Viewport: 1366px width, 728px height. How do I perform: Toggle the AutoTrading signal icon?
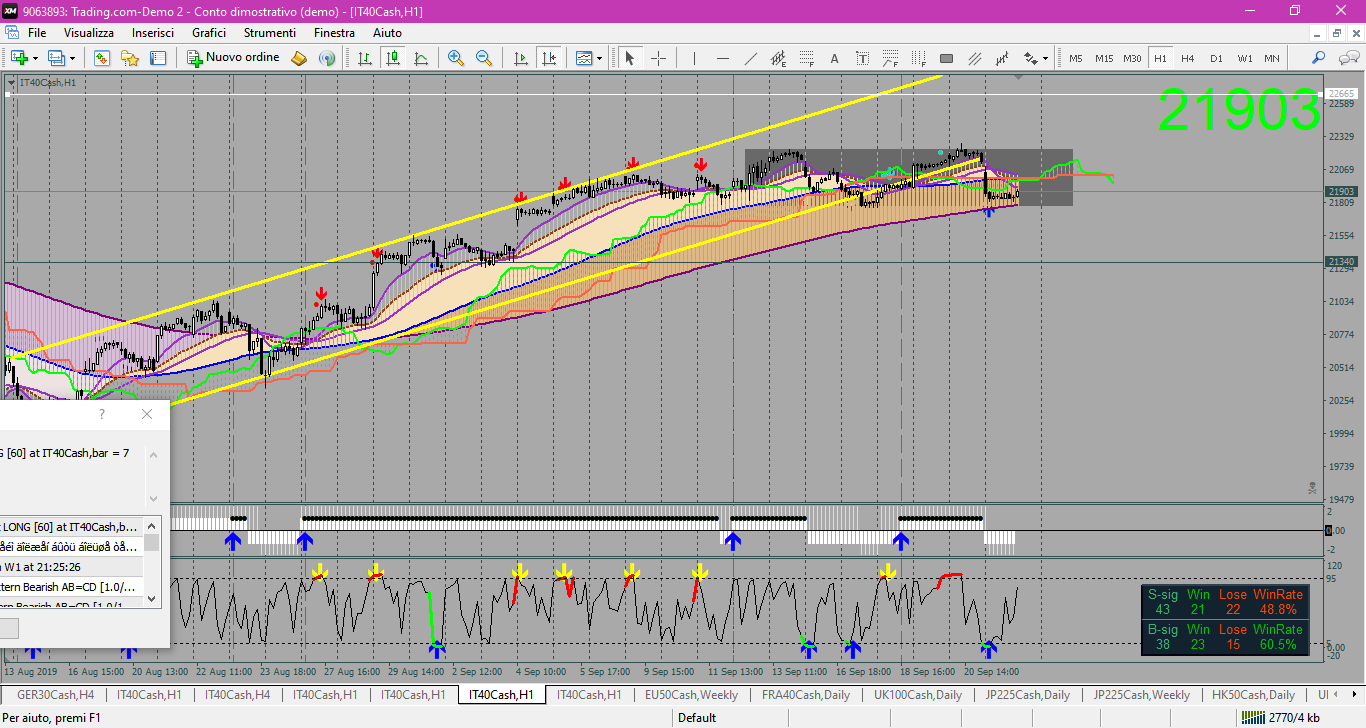pos(326,58)
